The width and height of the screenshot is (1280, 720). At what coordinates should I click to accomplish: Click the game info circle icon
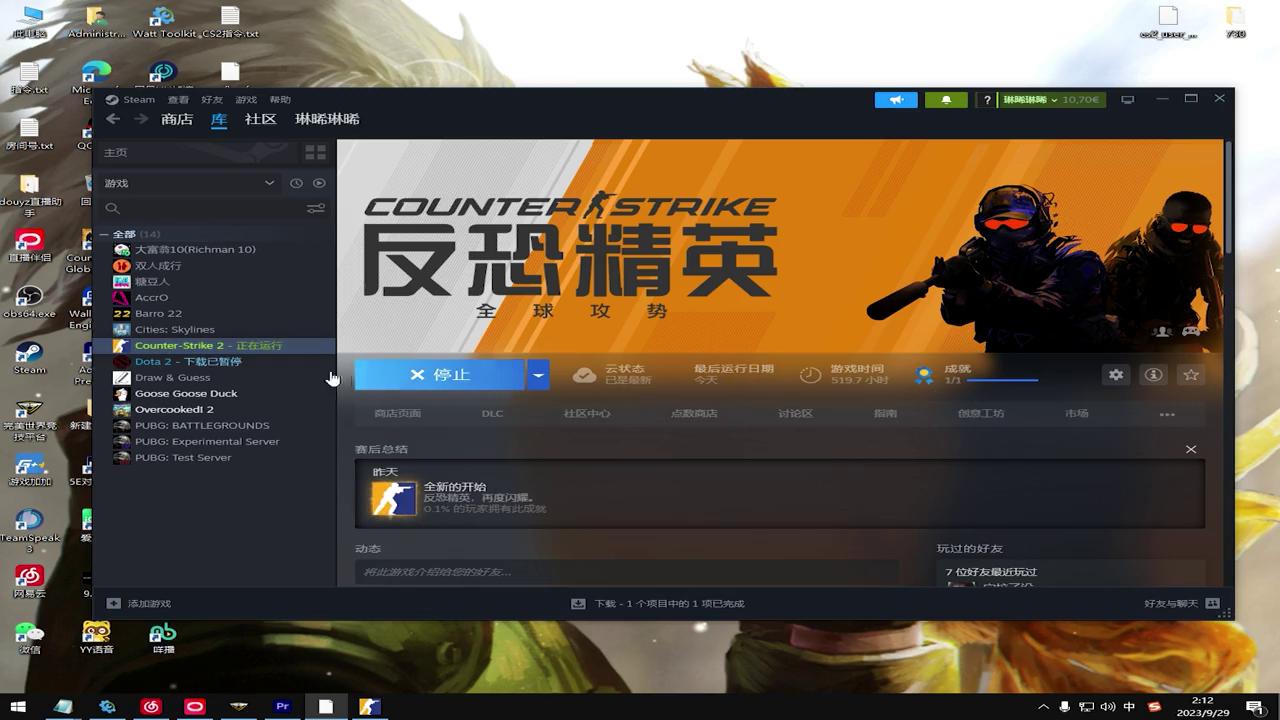point(1153,374)
